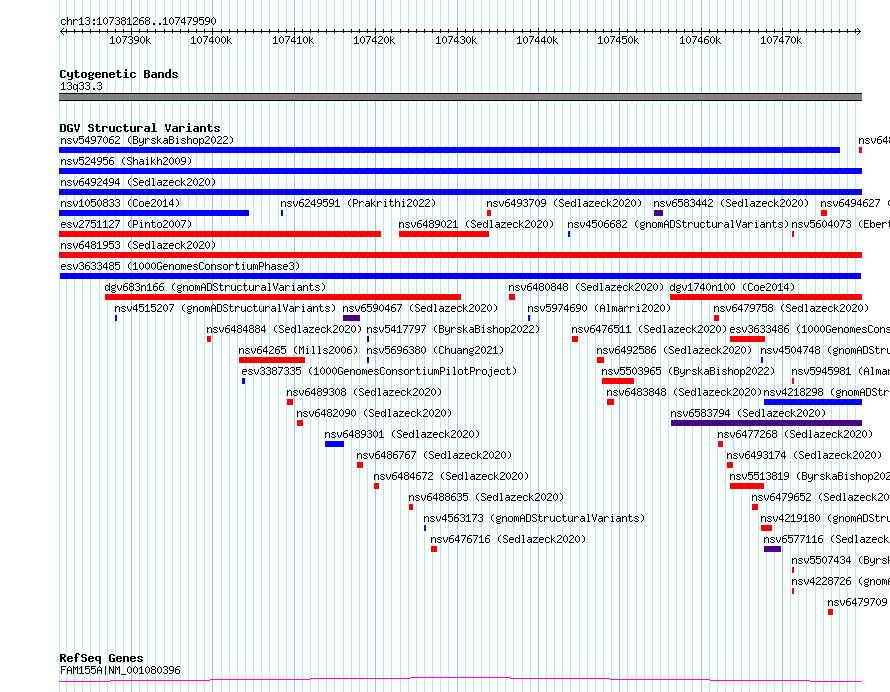This screenshot has height=692, width=890.
Task: Select nsv4219180 red variant marker
Action: point(766,528)
